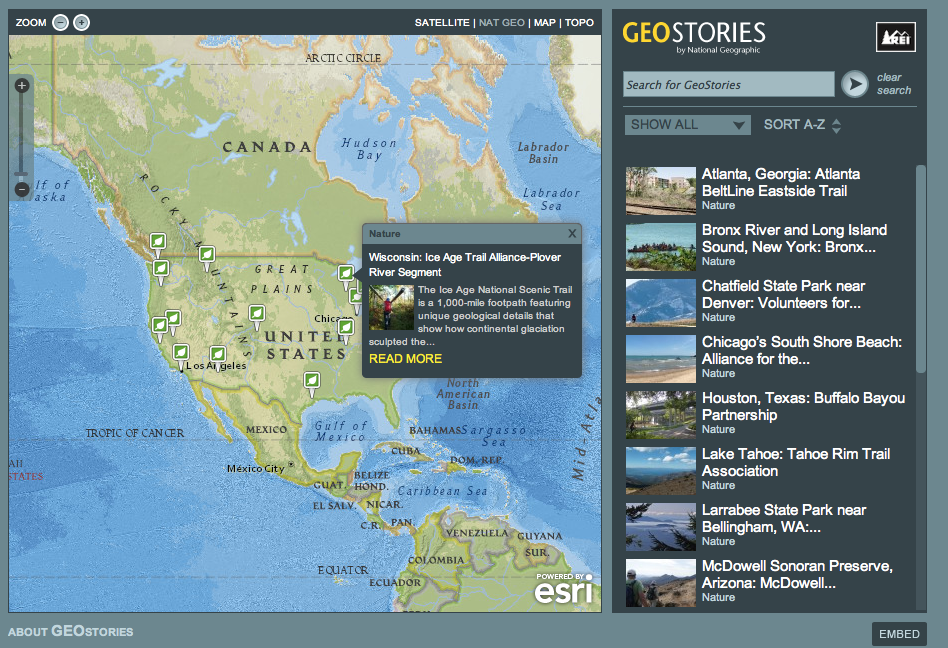Switch to Topo basemap
This screenshot has height=648, width=948.
(579, 22)
